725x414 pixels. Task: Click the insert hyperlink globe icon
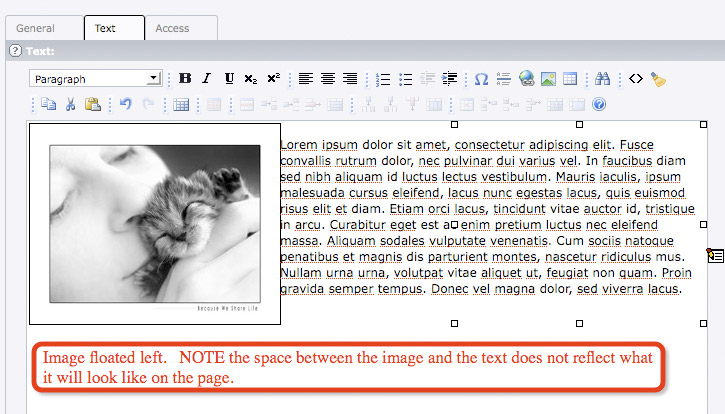coord(527,79)
